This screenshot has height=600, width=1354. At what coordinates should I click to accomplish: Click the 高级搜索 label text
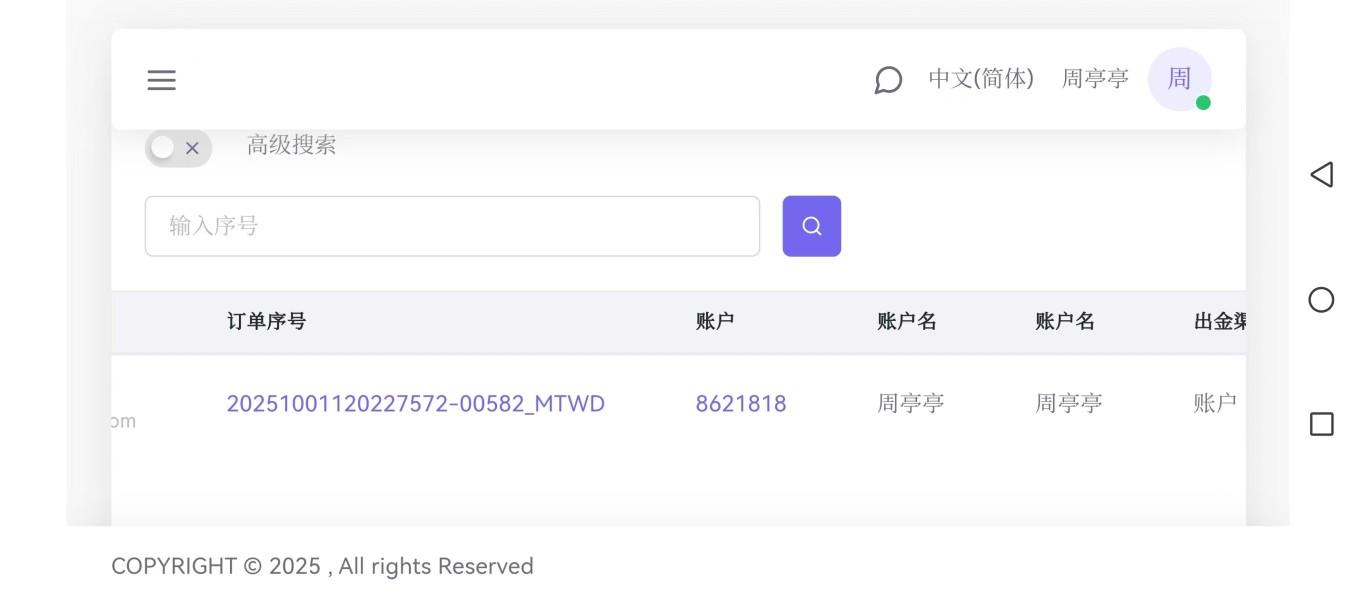click(291, 145)
